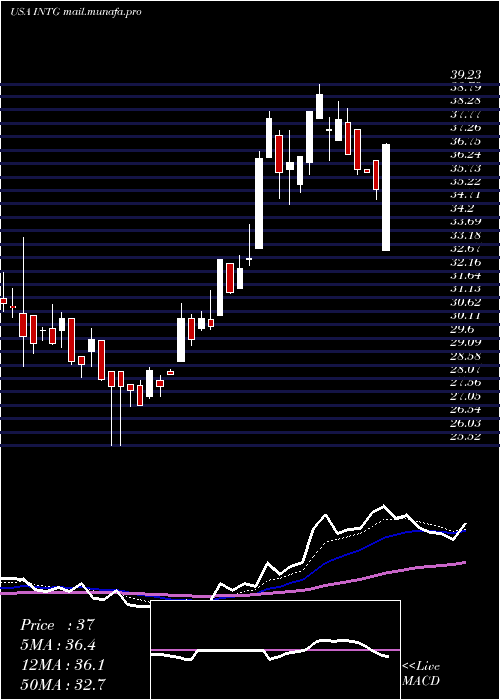Viewport: 500px width, 700px height.
Task: Click the '50MA : 32.7' readout
Action: click(x=62, y=684)
